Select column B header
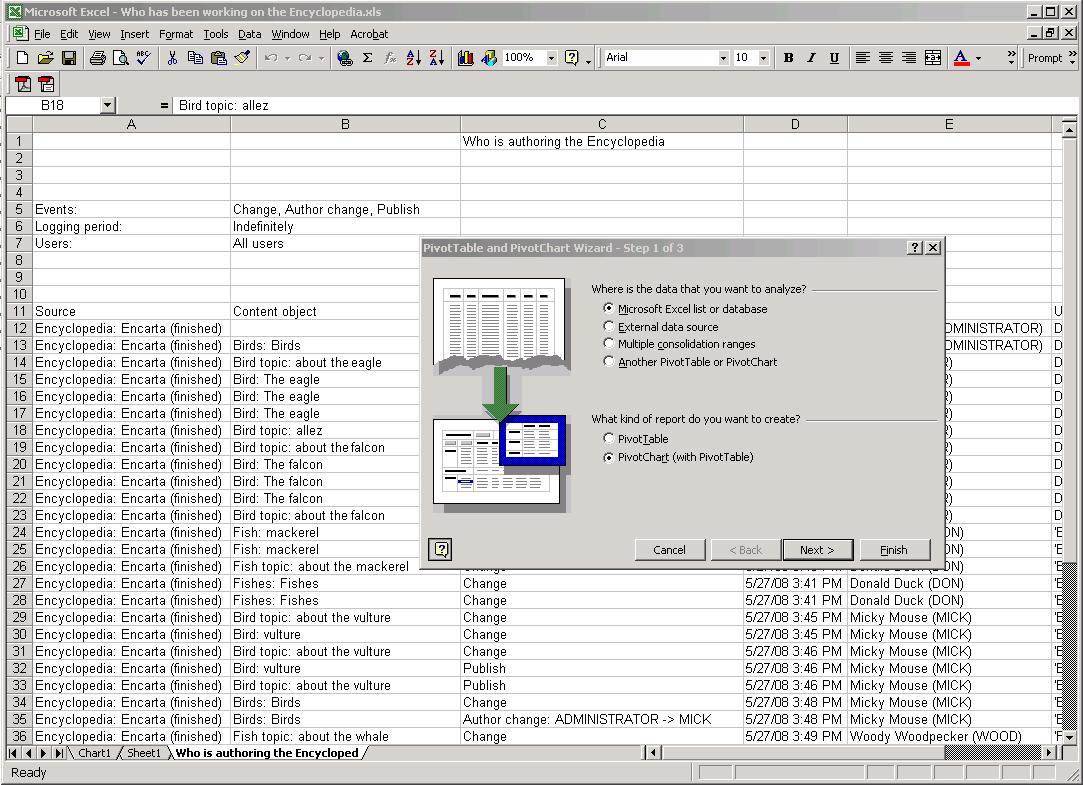1083x785 pixels. click(x=345, y=124)
